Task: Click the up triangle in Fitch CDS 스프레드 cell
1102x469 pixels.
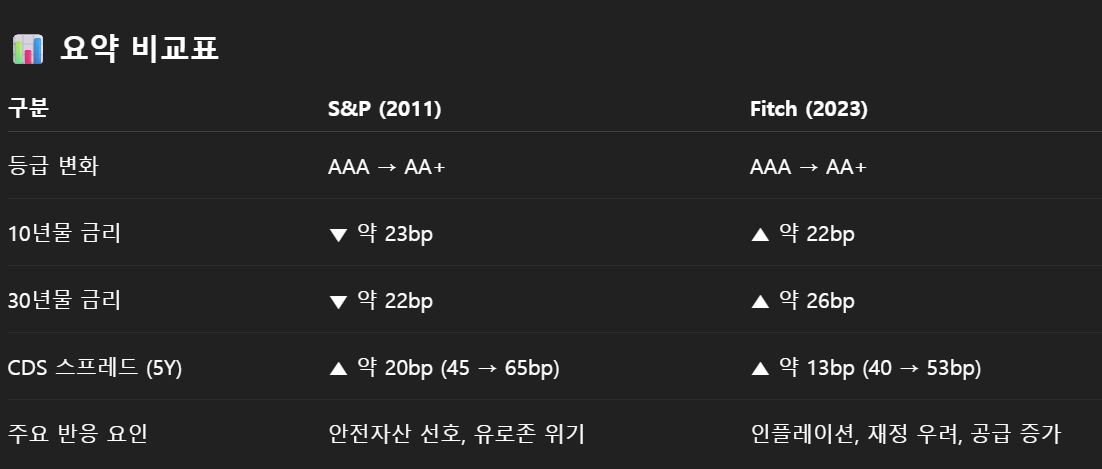Action: pyautogui.click(x=759, y=369)
